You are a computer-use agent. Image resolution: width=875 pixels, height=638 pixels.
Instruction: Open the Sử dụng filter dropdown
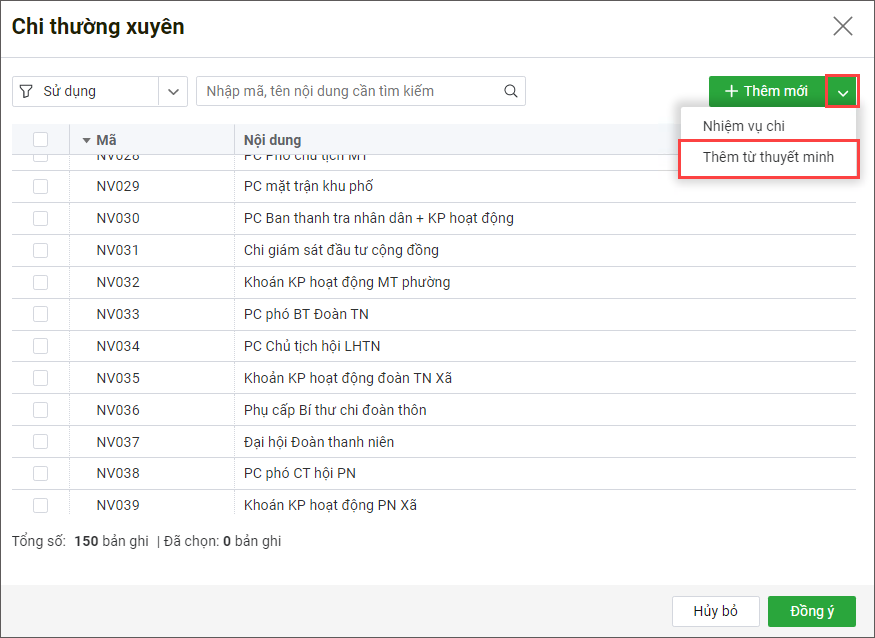coord(174,91)
